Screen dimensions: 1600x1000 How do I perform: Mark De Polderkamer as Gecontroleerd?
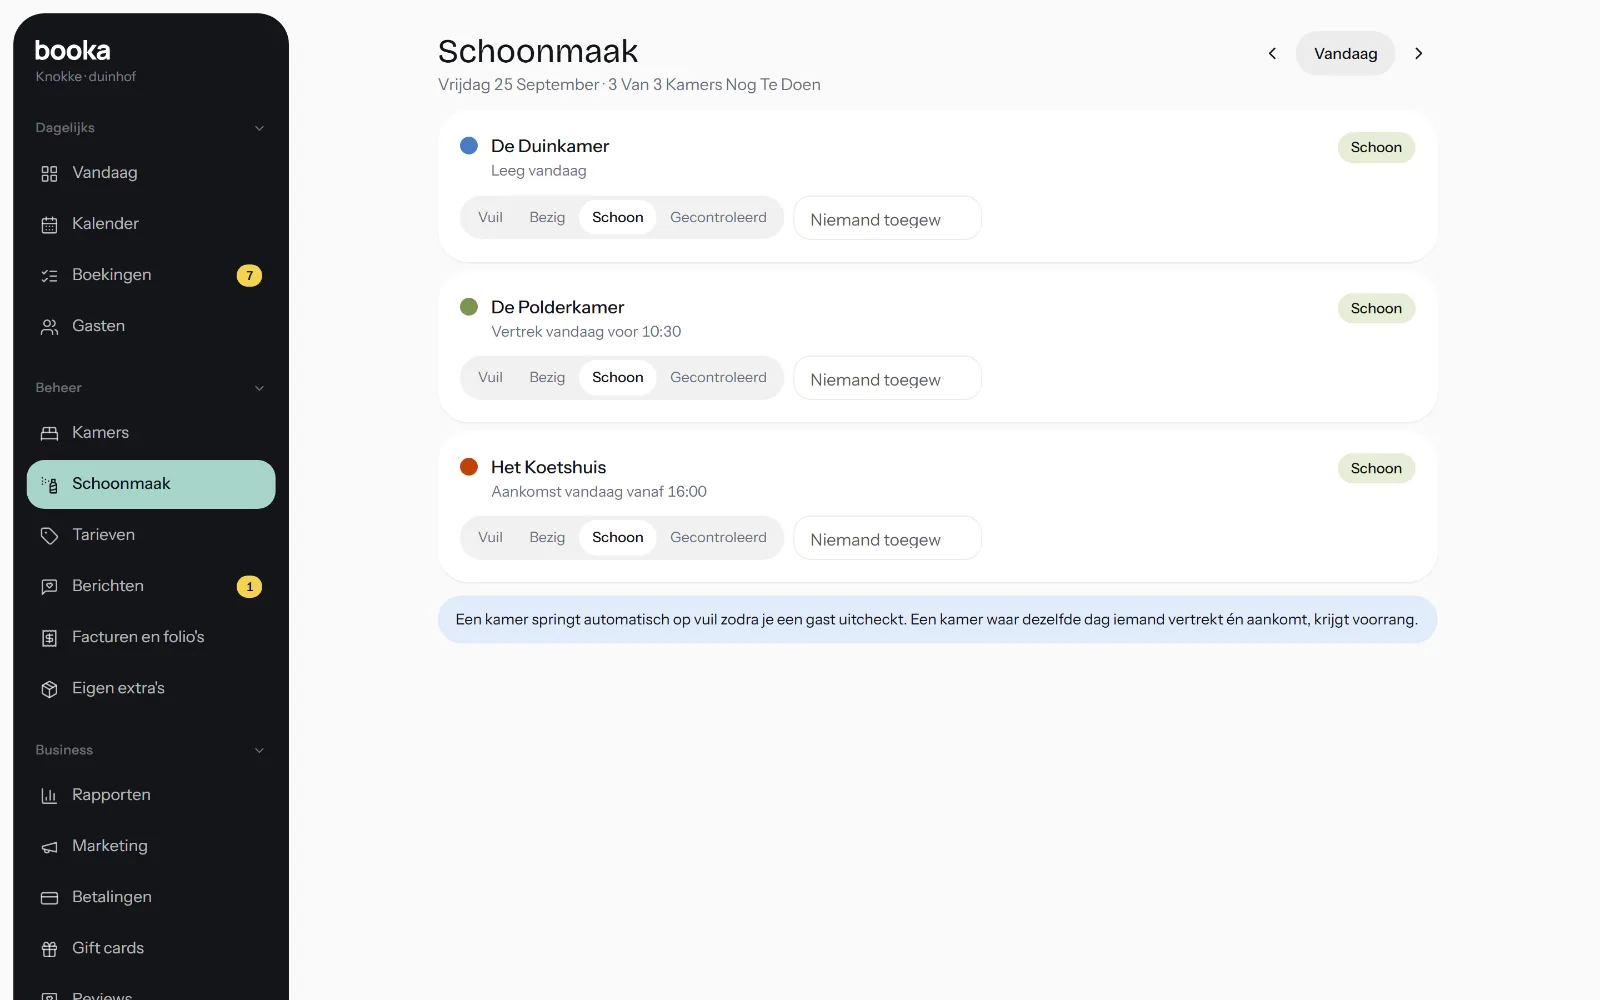click(x=718, y=377)
